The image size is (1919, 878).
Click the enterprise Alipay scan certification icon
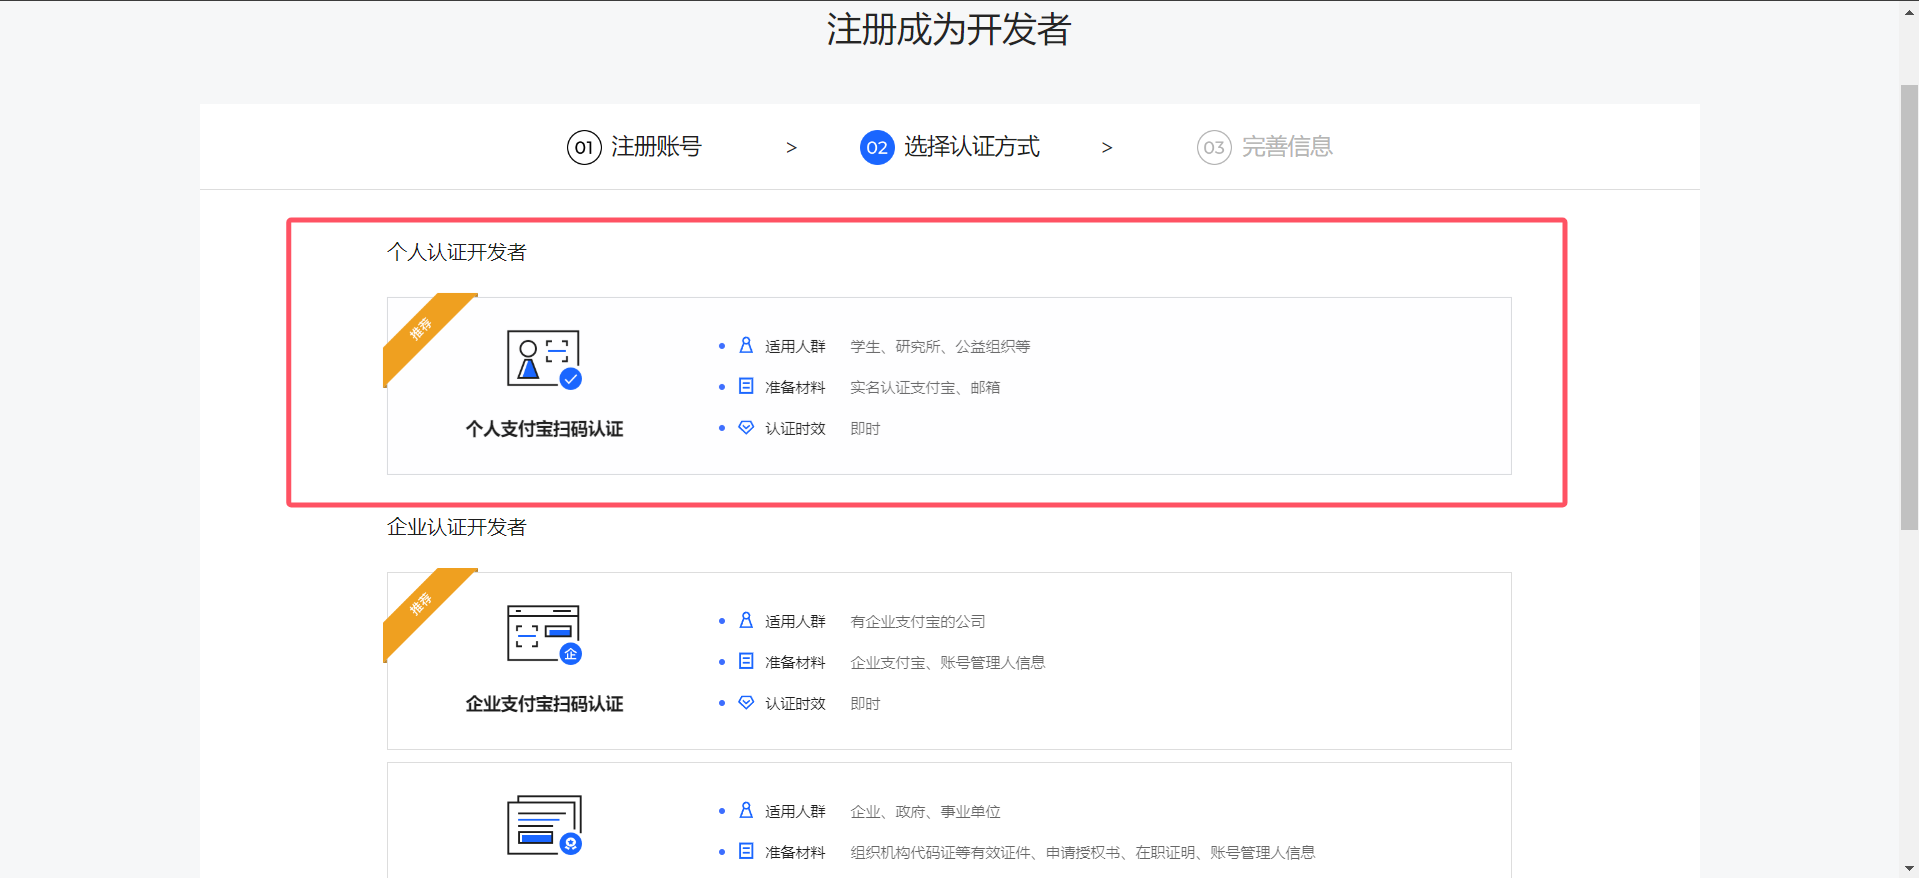[544, 634]
